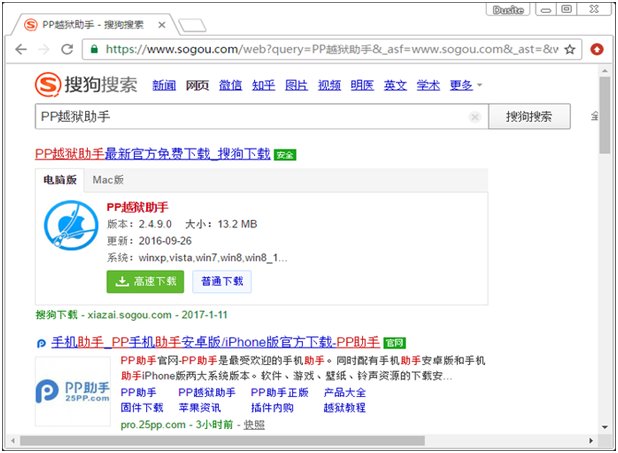Click the PP越狱助手 app icon
618x453 pixels.
point(71,225)
